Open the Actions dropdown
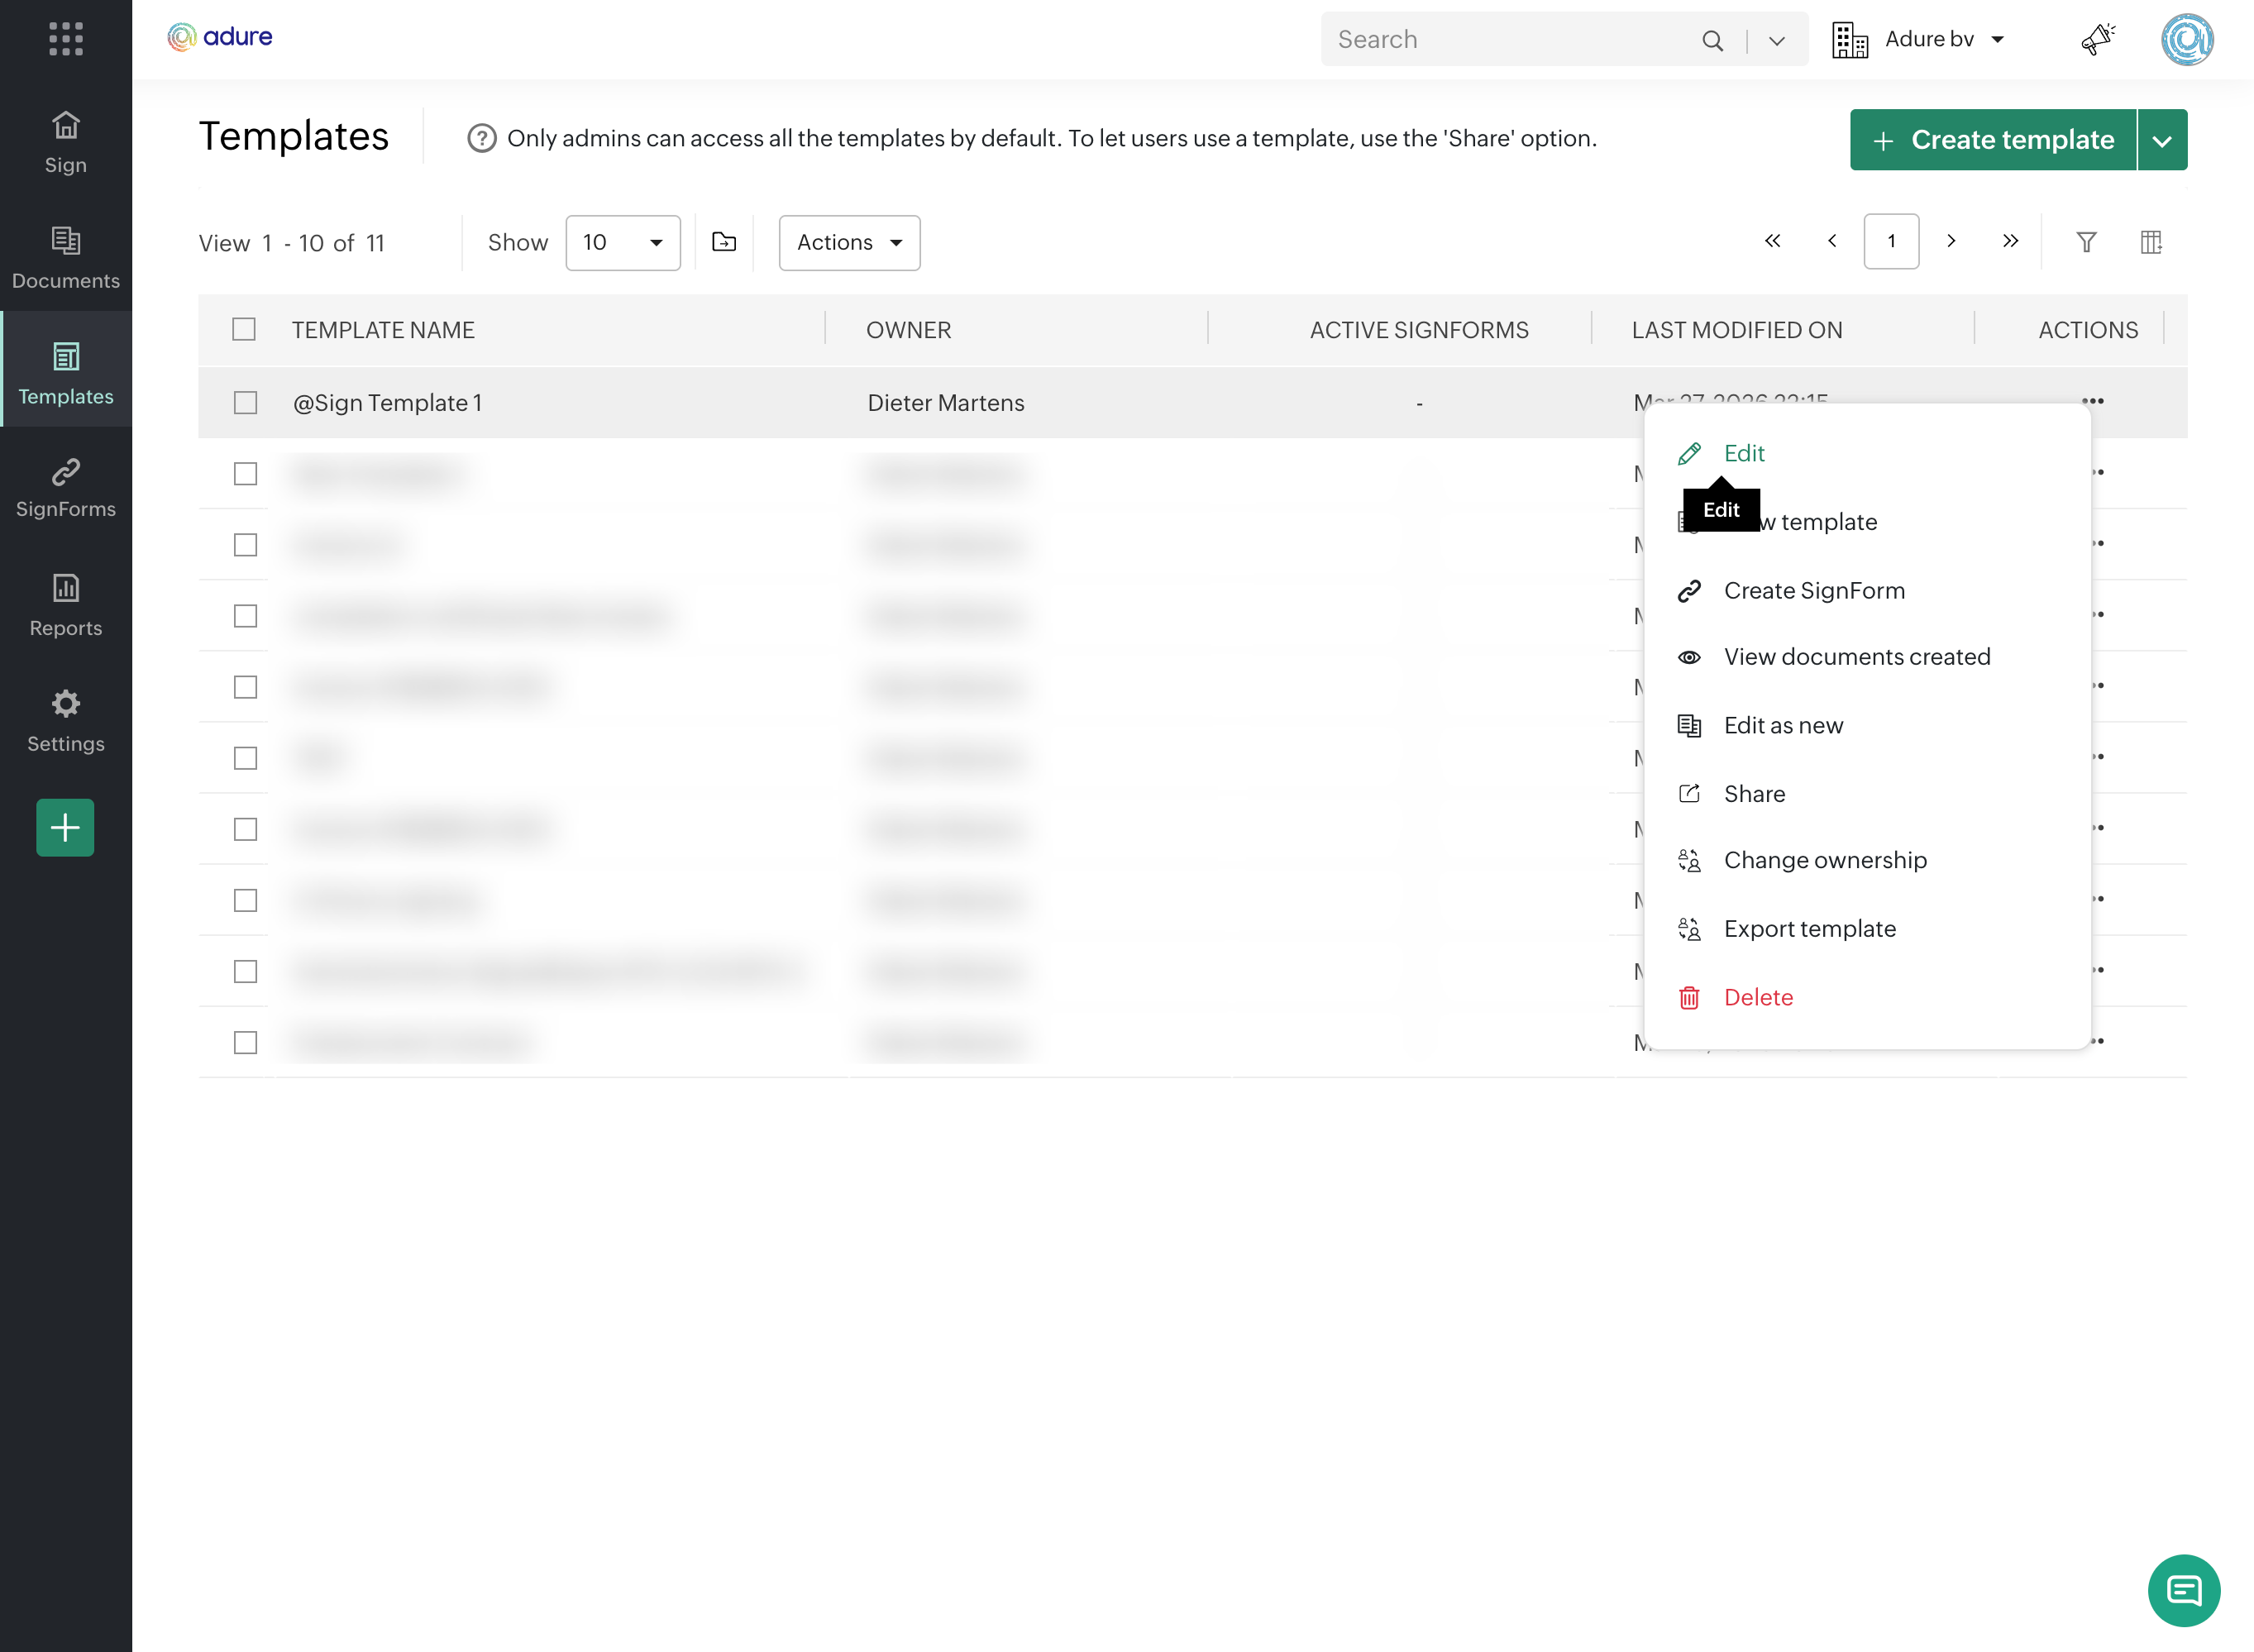The height and width of the screenshot is (1652, 2254). point(849,243)
